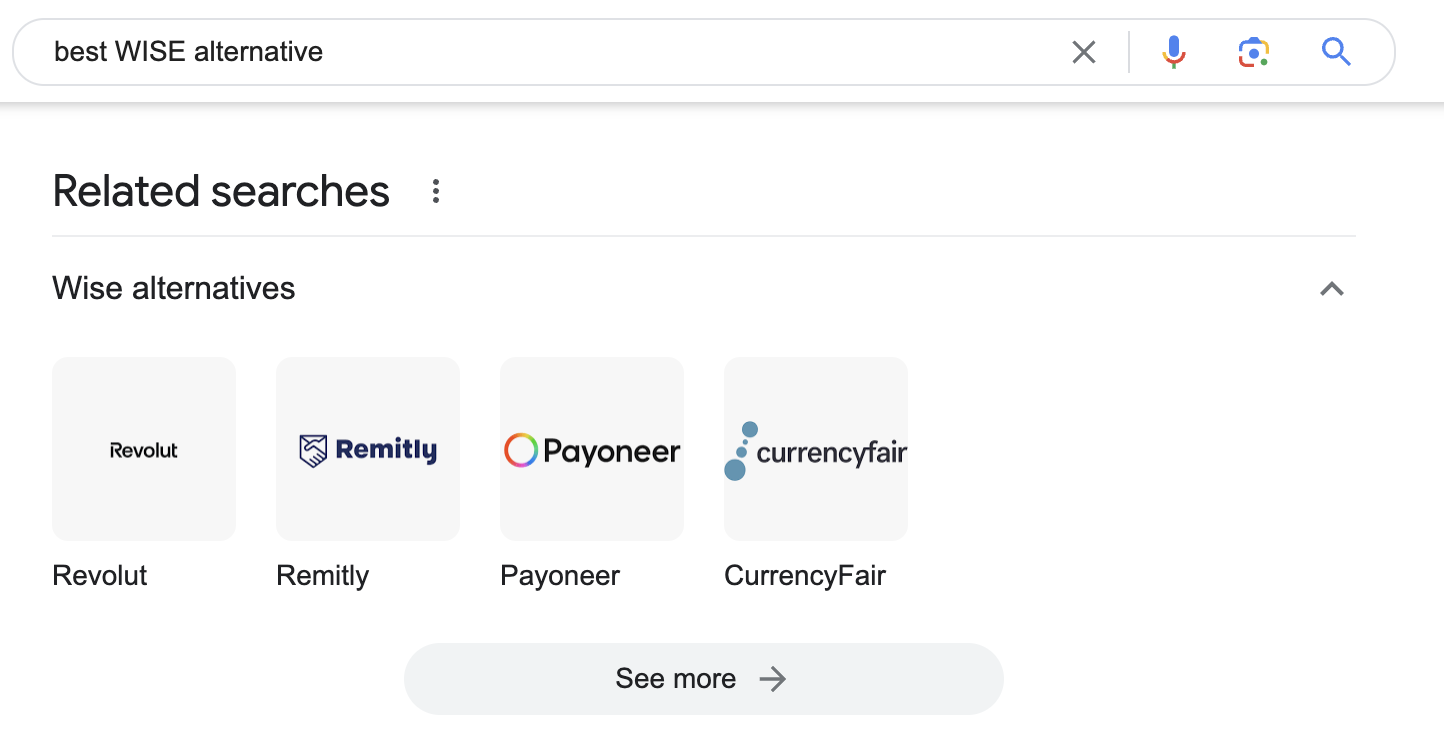The width and height of the screenshot is (1444, 738).
Task: Click the Revolut logo thumbnail
Action: point(144,449)
